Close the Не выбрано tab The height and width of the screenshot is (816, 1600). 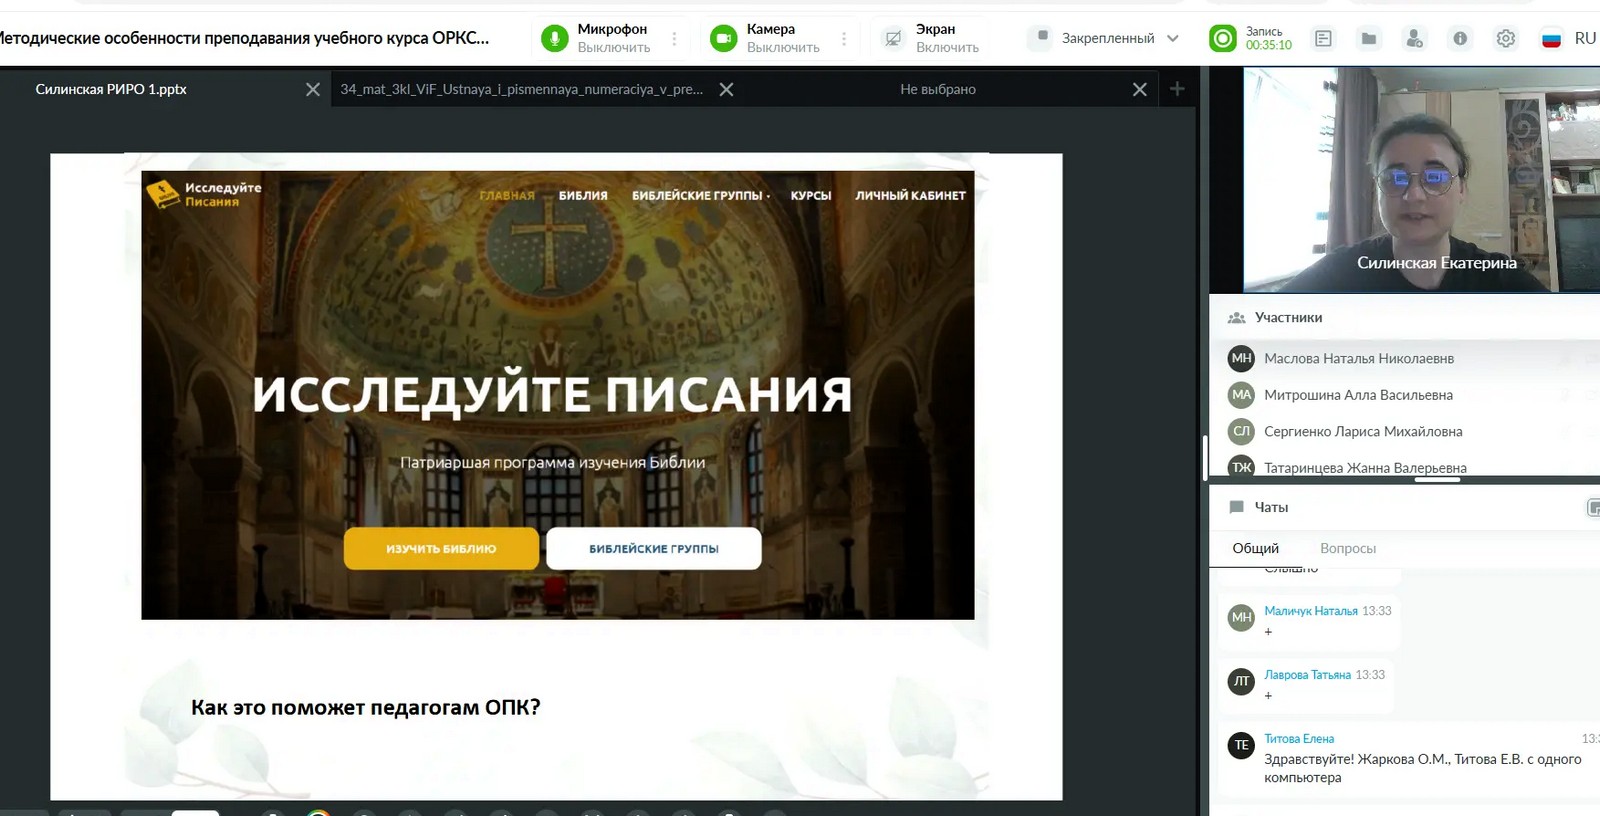pyautogui.click(x=1139, y=89)
